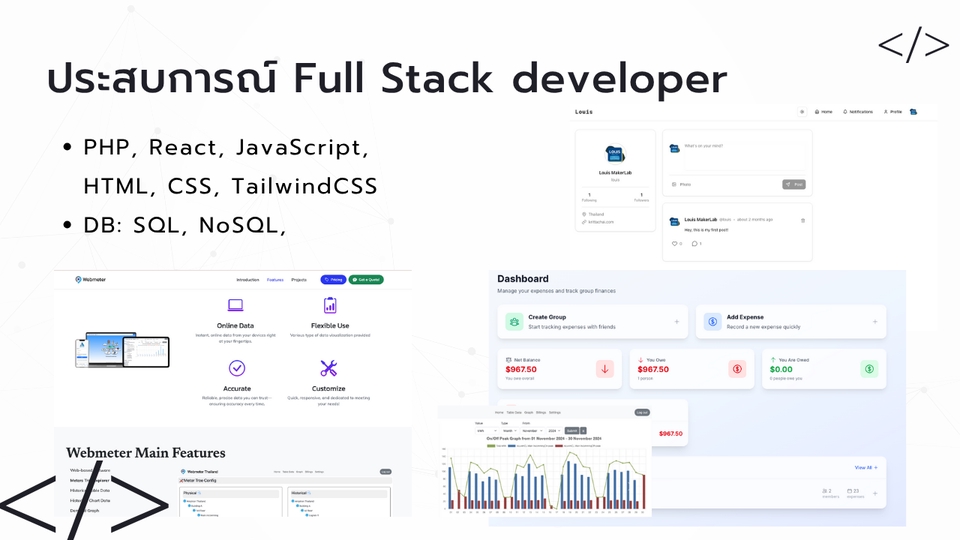Click the Customize tools icon
960x540 pixels.
[329, 368]
